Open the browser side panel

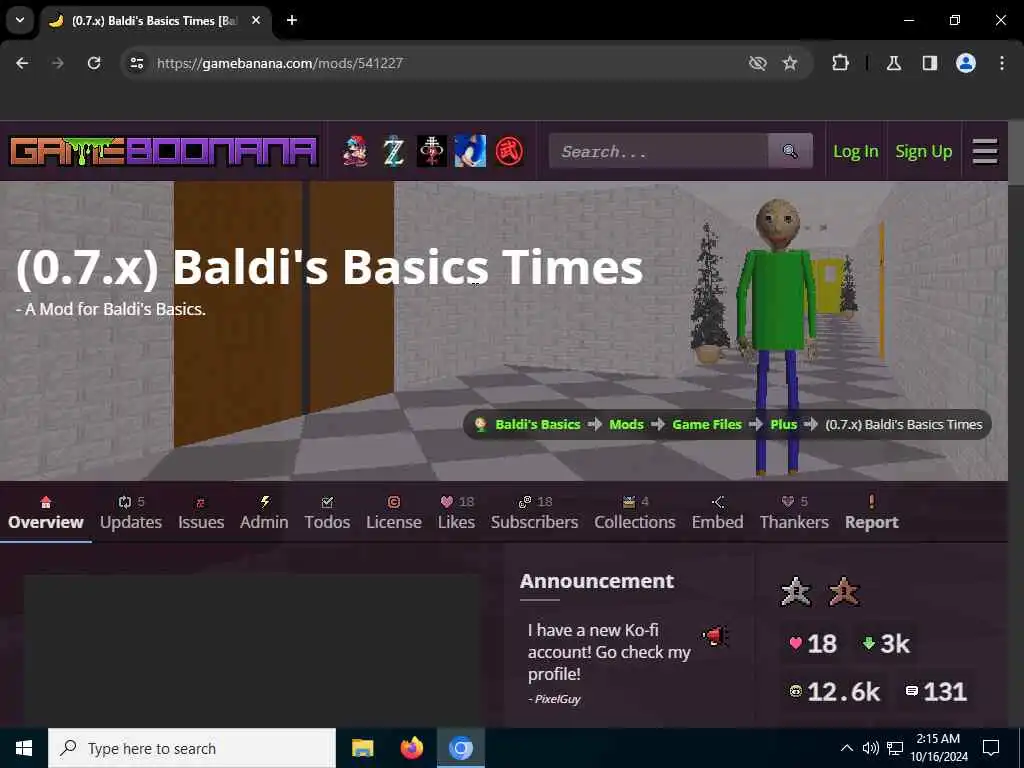point(930,63)
